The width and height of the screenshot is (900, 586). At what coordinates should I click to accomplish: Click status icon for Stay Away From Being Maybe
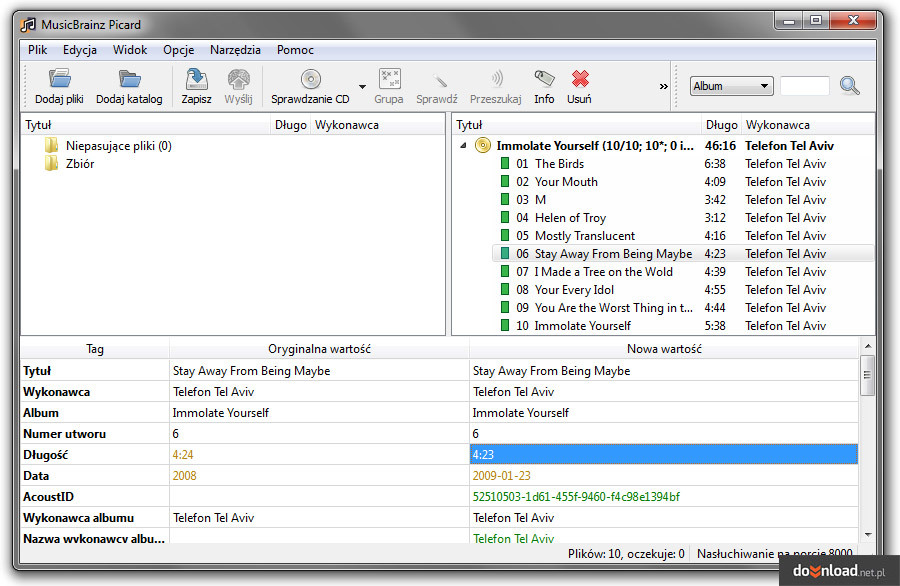pos(505,253)
